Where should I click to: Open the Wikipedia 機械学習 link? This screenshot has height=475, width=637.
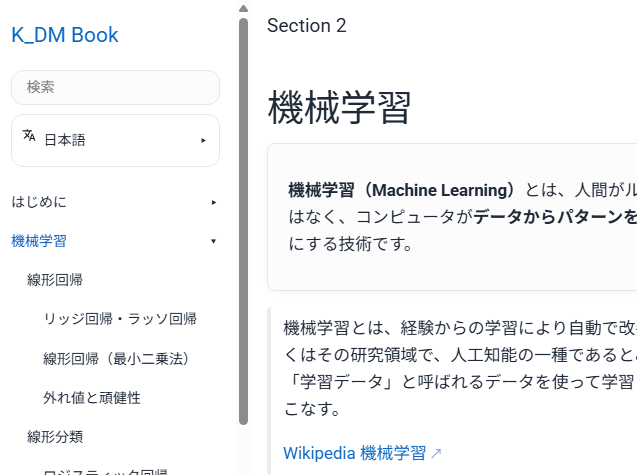click(x=354, y=453)
